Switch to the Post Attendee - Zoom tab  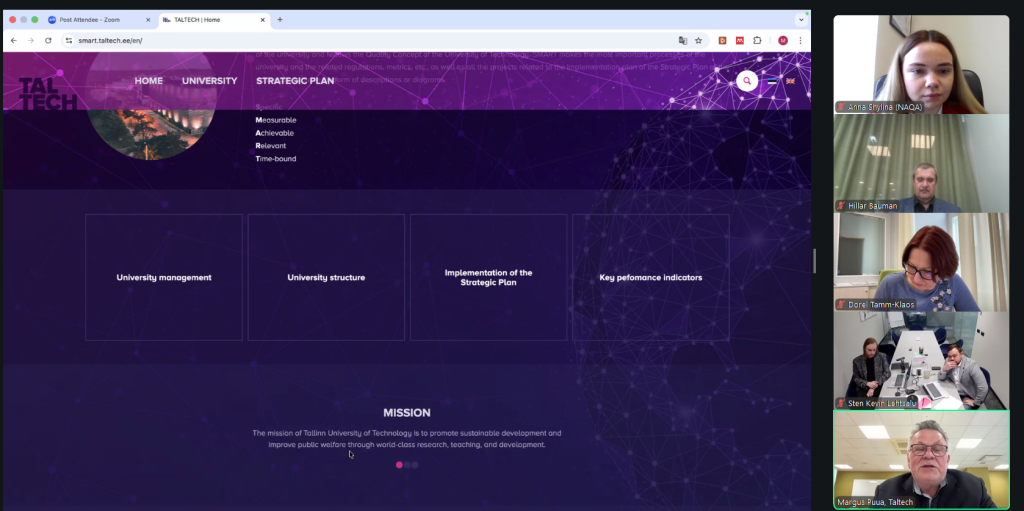pos(91,19)
